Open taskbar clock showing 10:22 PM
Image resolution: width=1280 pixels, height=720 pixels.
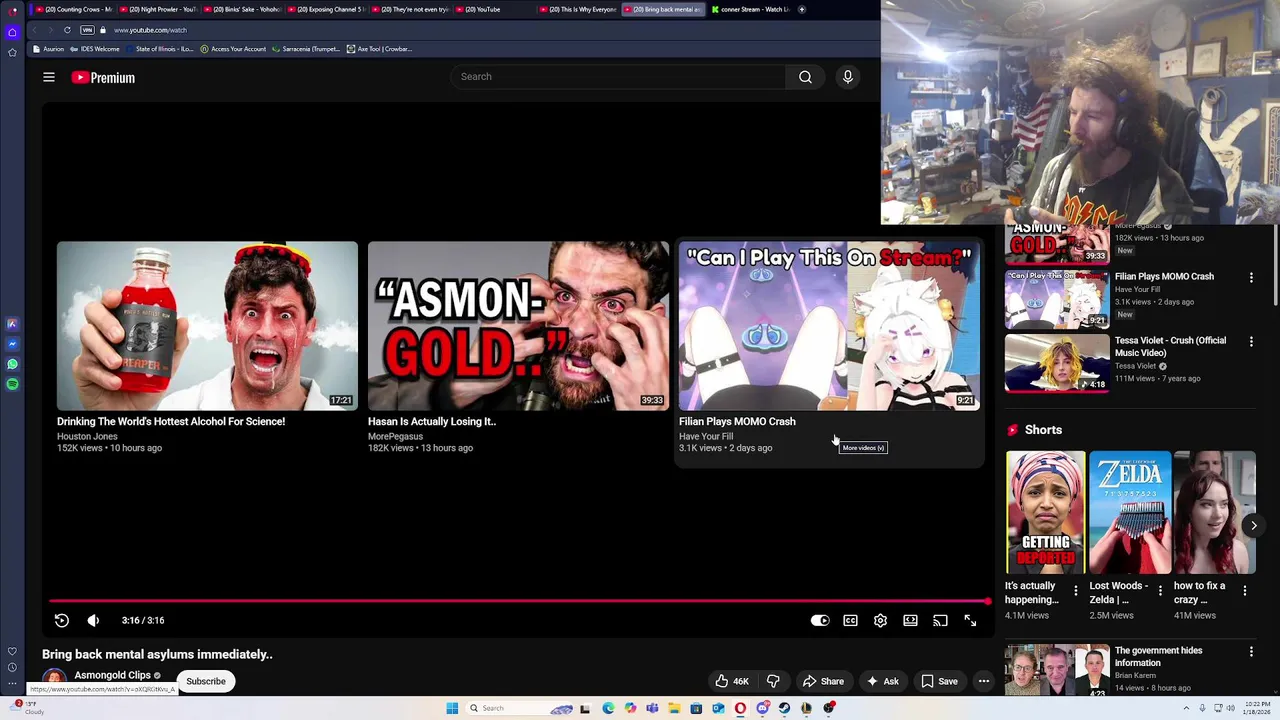(x=1258, y=708)
